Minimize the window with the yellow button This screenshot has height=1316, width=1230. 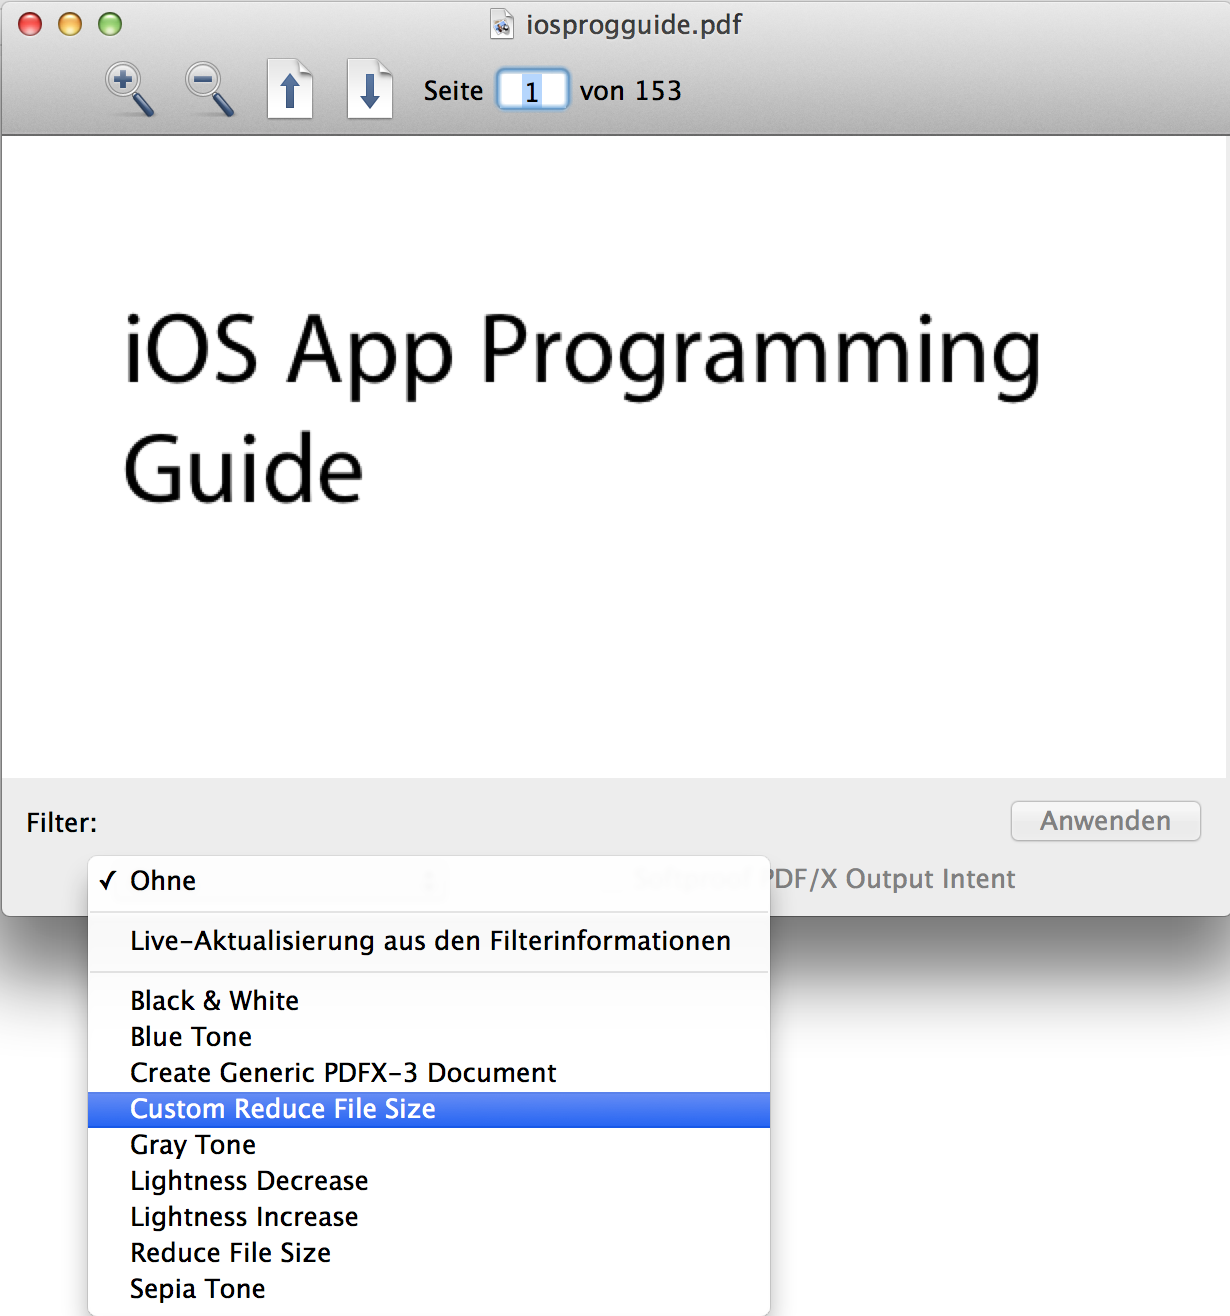70,24
